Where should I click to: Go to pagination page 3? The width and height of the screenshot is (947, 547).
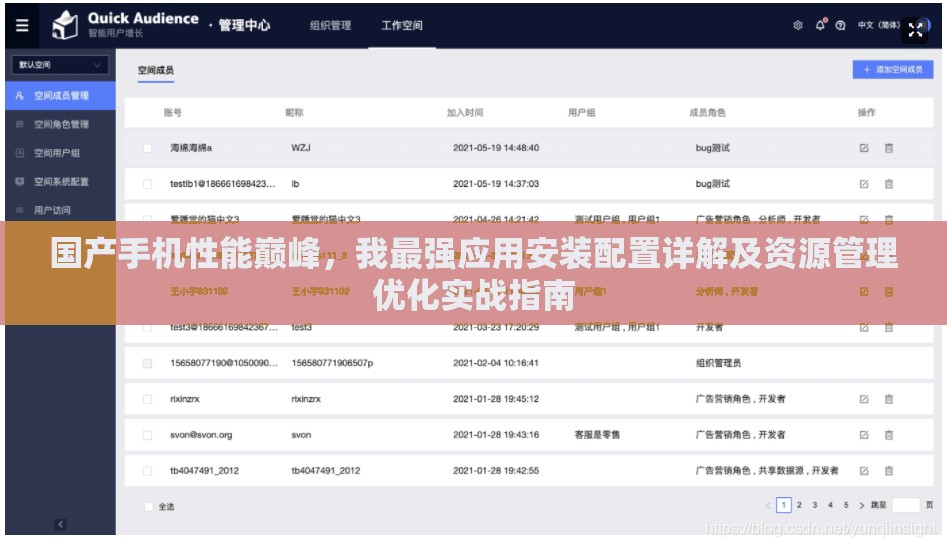pos(815,505)
